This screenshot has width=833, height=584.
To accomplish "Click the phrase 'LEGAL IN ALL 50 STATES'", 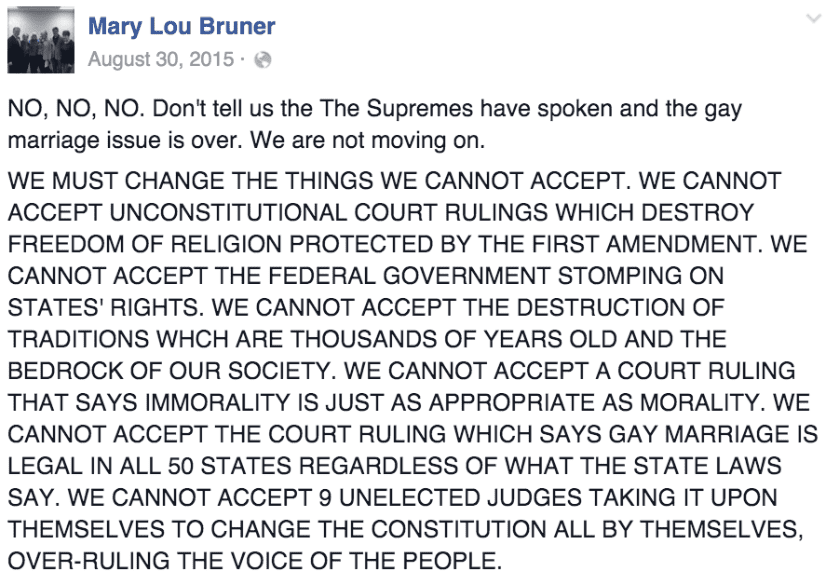I will pos(150,466).
